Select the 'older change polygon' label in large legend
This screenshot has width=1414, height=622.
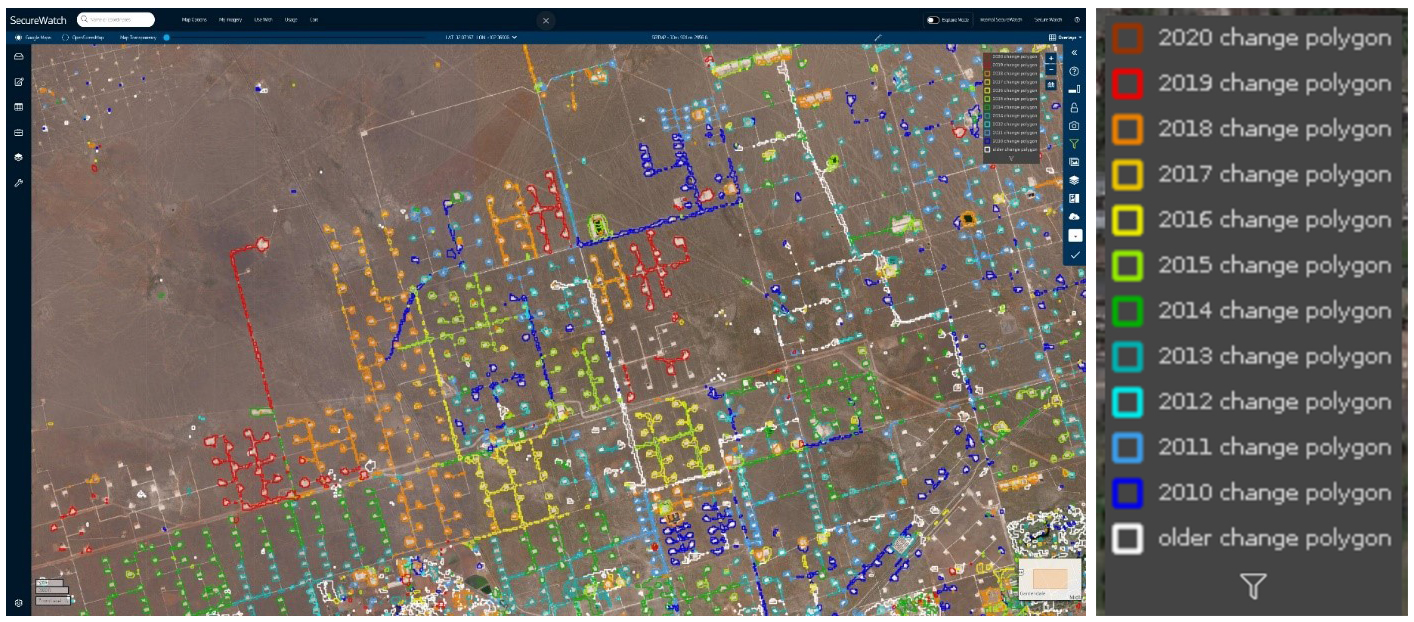tap(1274, 539)
